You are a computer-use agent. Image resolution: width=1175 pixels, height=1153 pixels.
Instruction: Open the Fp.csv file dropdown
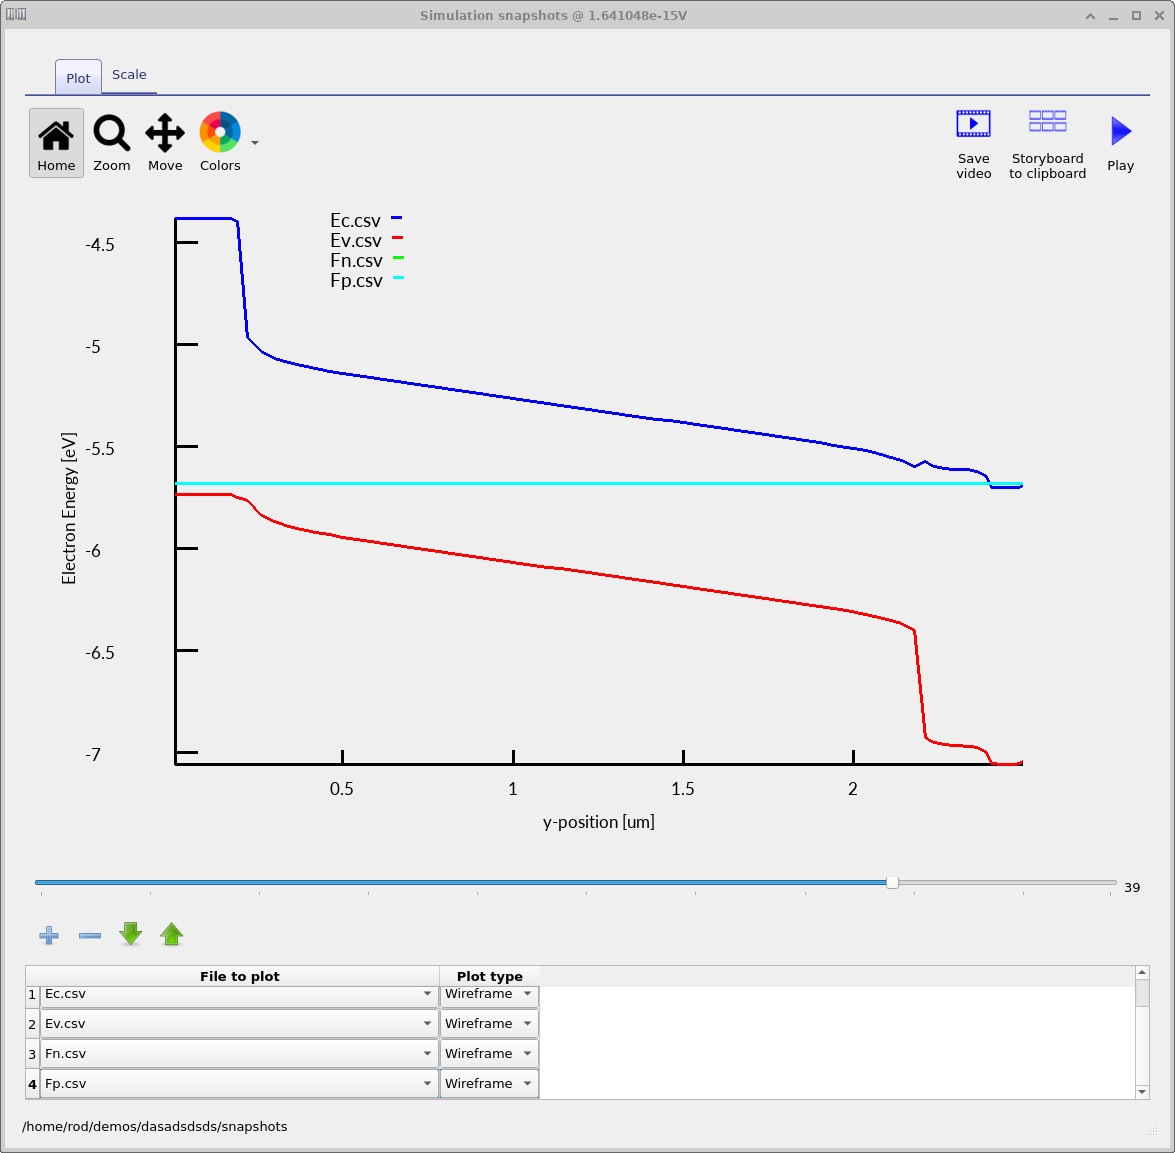pos(239,1083)
